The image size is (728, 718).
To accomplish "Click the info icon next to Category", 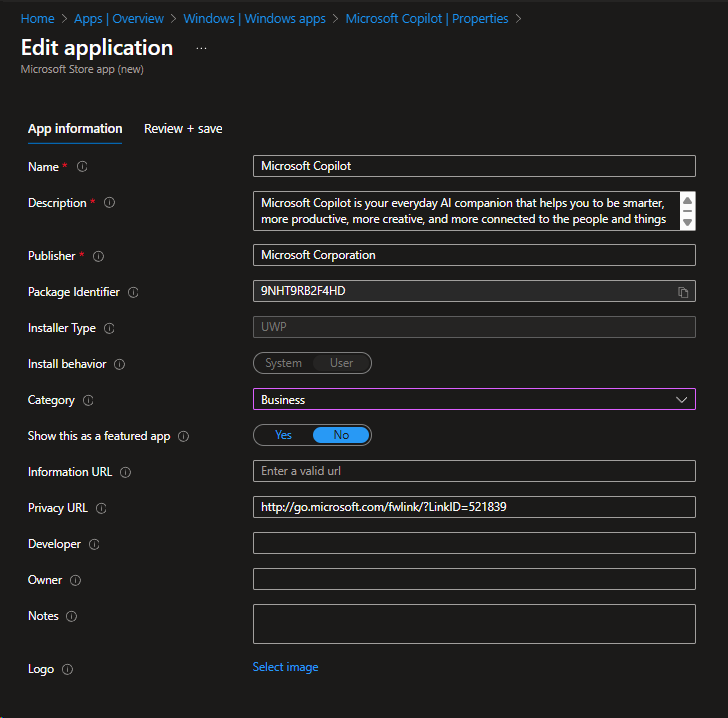I will click(88, 400).
